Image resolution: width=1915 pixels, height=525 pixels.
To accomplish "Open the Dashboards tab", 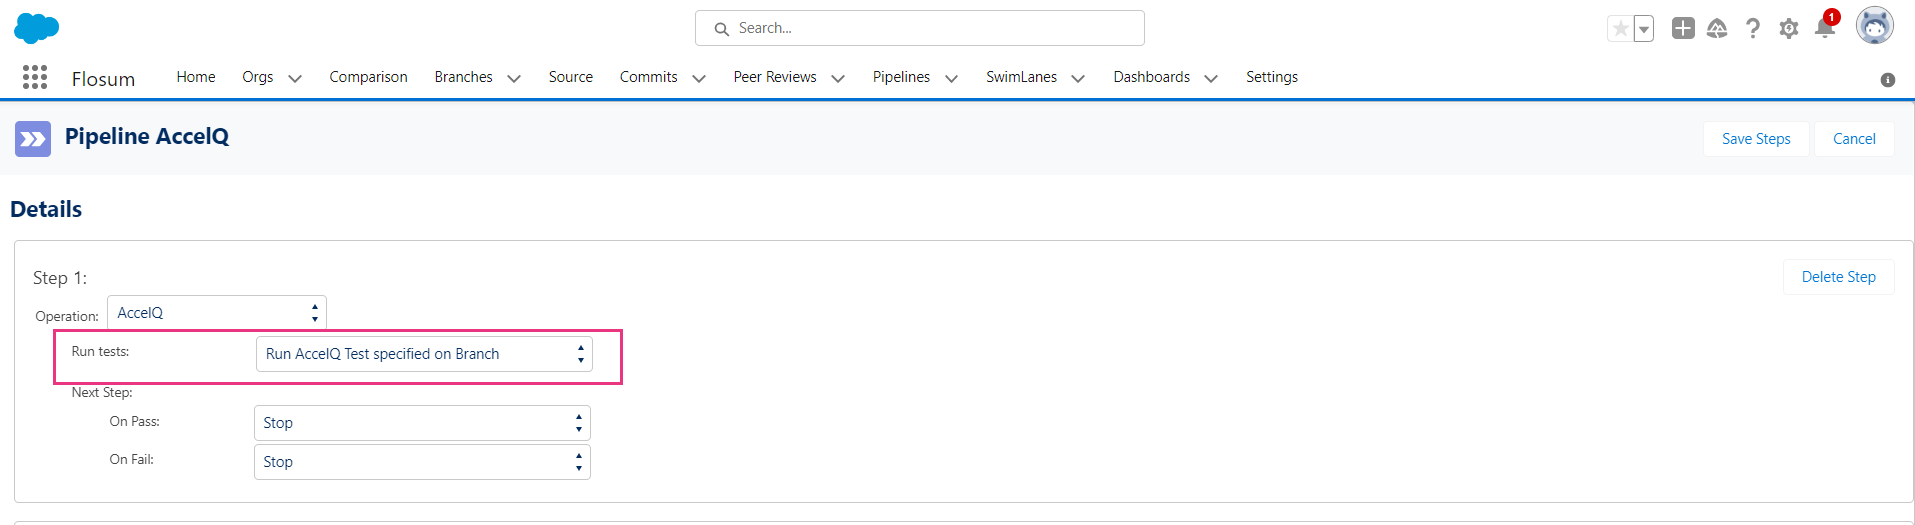I will [x=1152, y=77].
